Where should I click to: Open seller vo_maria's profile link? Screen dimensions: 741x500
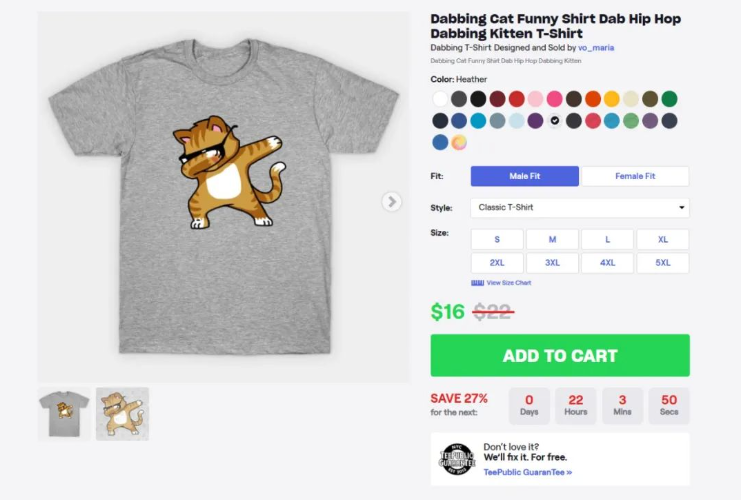(597, 48)
